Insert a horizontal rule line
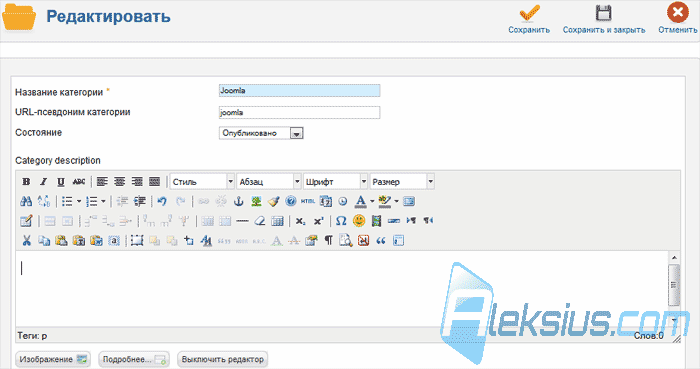The width and height of the screenshot is (700, 369). click(242, 221)
